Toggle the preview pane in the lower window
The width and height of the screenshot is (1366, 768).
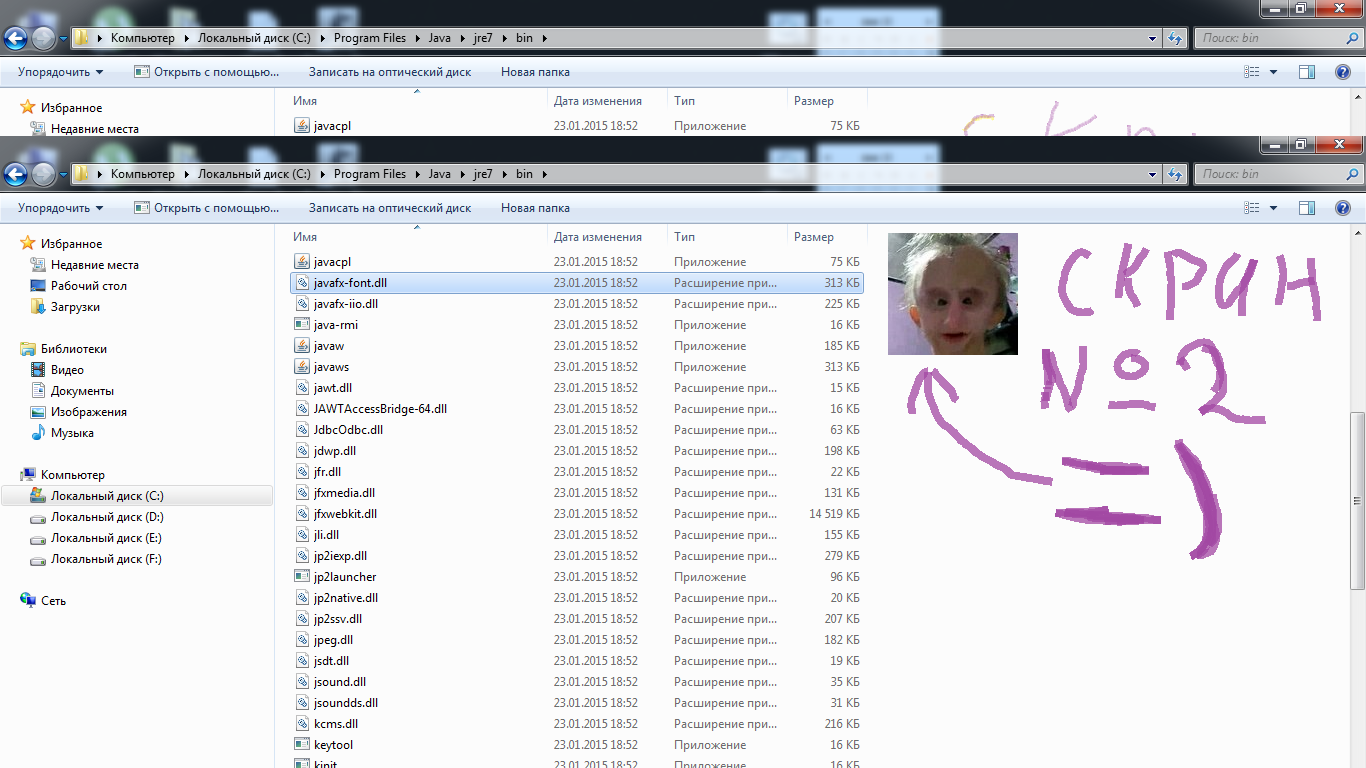pos(1306,208)
